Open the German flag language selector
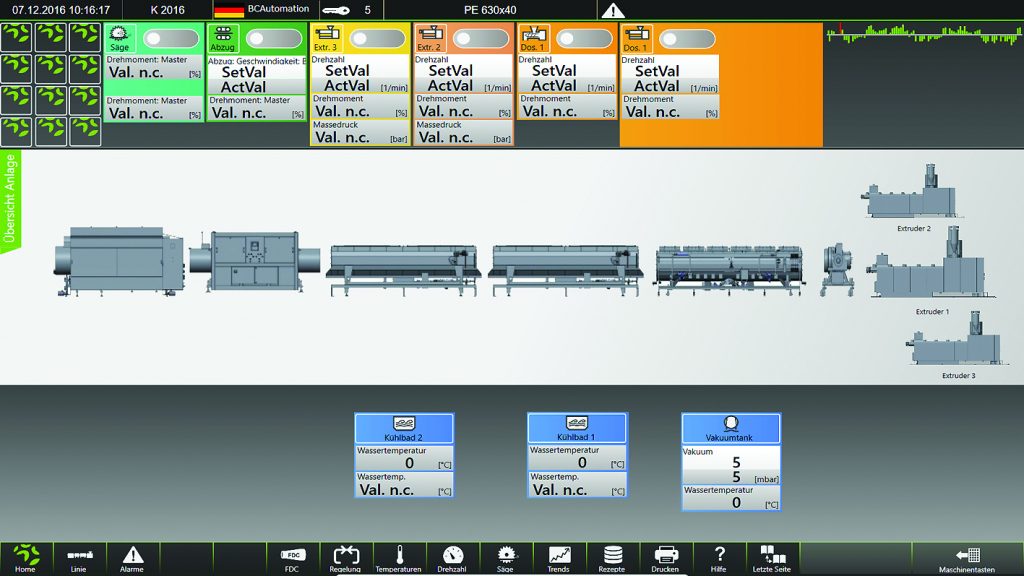The height and width of the screenshot is (576, 1024). (229, 11)
